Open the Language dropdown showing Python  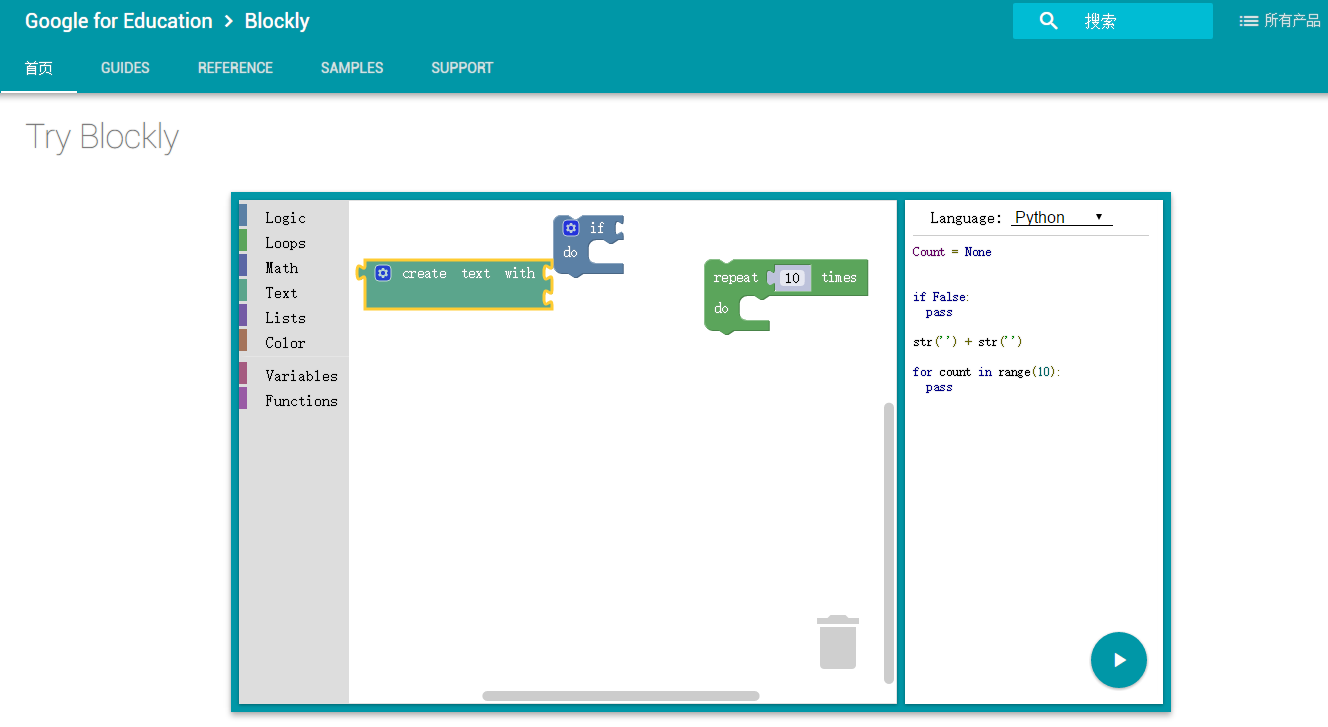pyautogui.click(x=1060, y=218)
